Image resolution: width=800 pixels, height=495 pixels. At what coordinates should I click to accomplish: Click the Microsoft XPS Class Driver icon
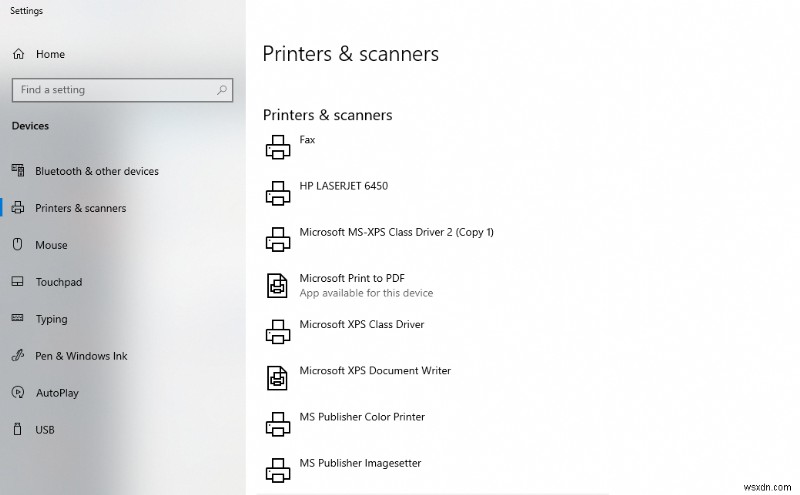pos(278,332)
